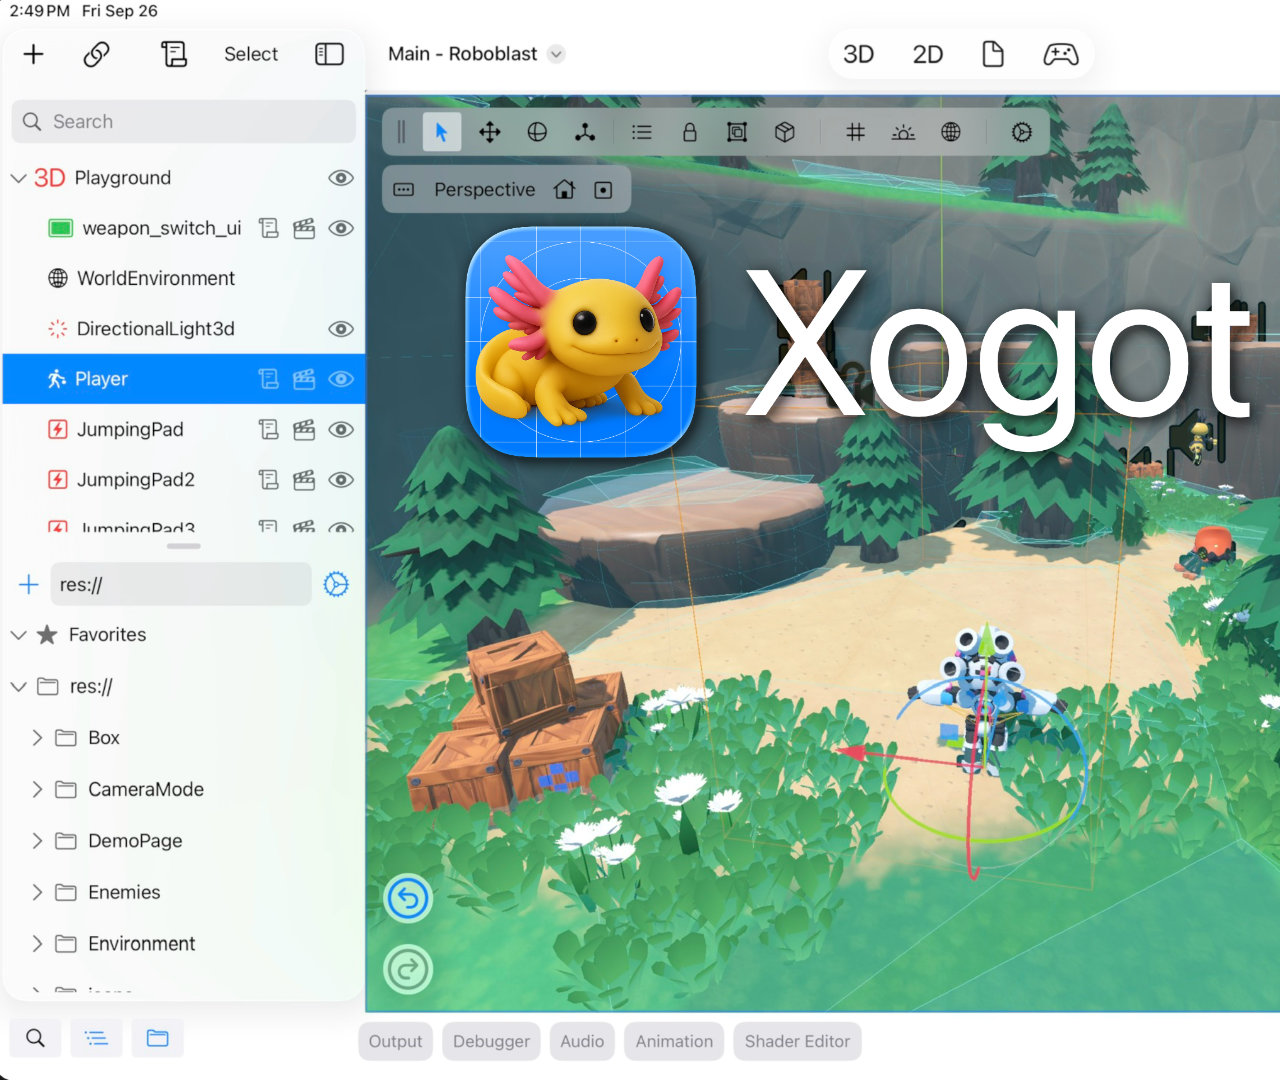
Task: Open the animation clapboard icon on JumpingPad
Action: 304,429
